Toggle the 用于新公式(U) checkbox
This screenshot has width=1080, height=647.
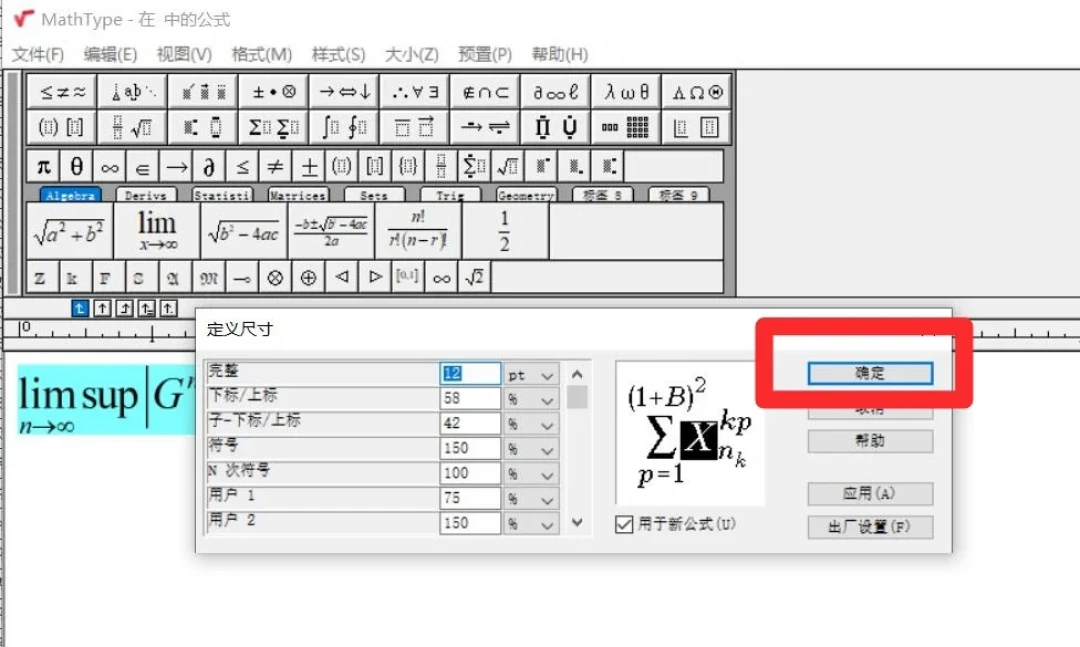[x=624, y=524]
